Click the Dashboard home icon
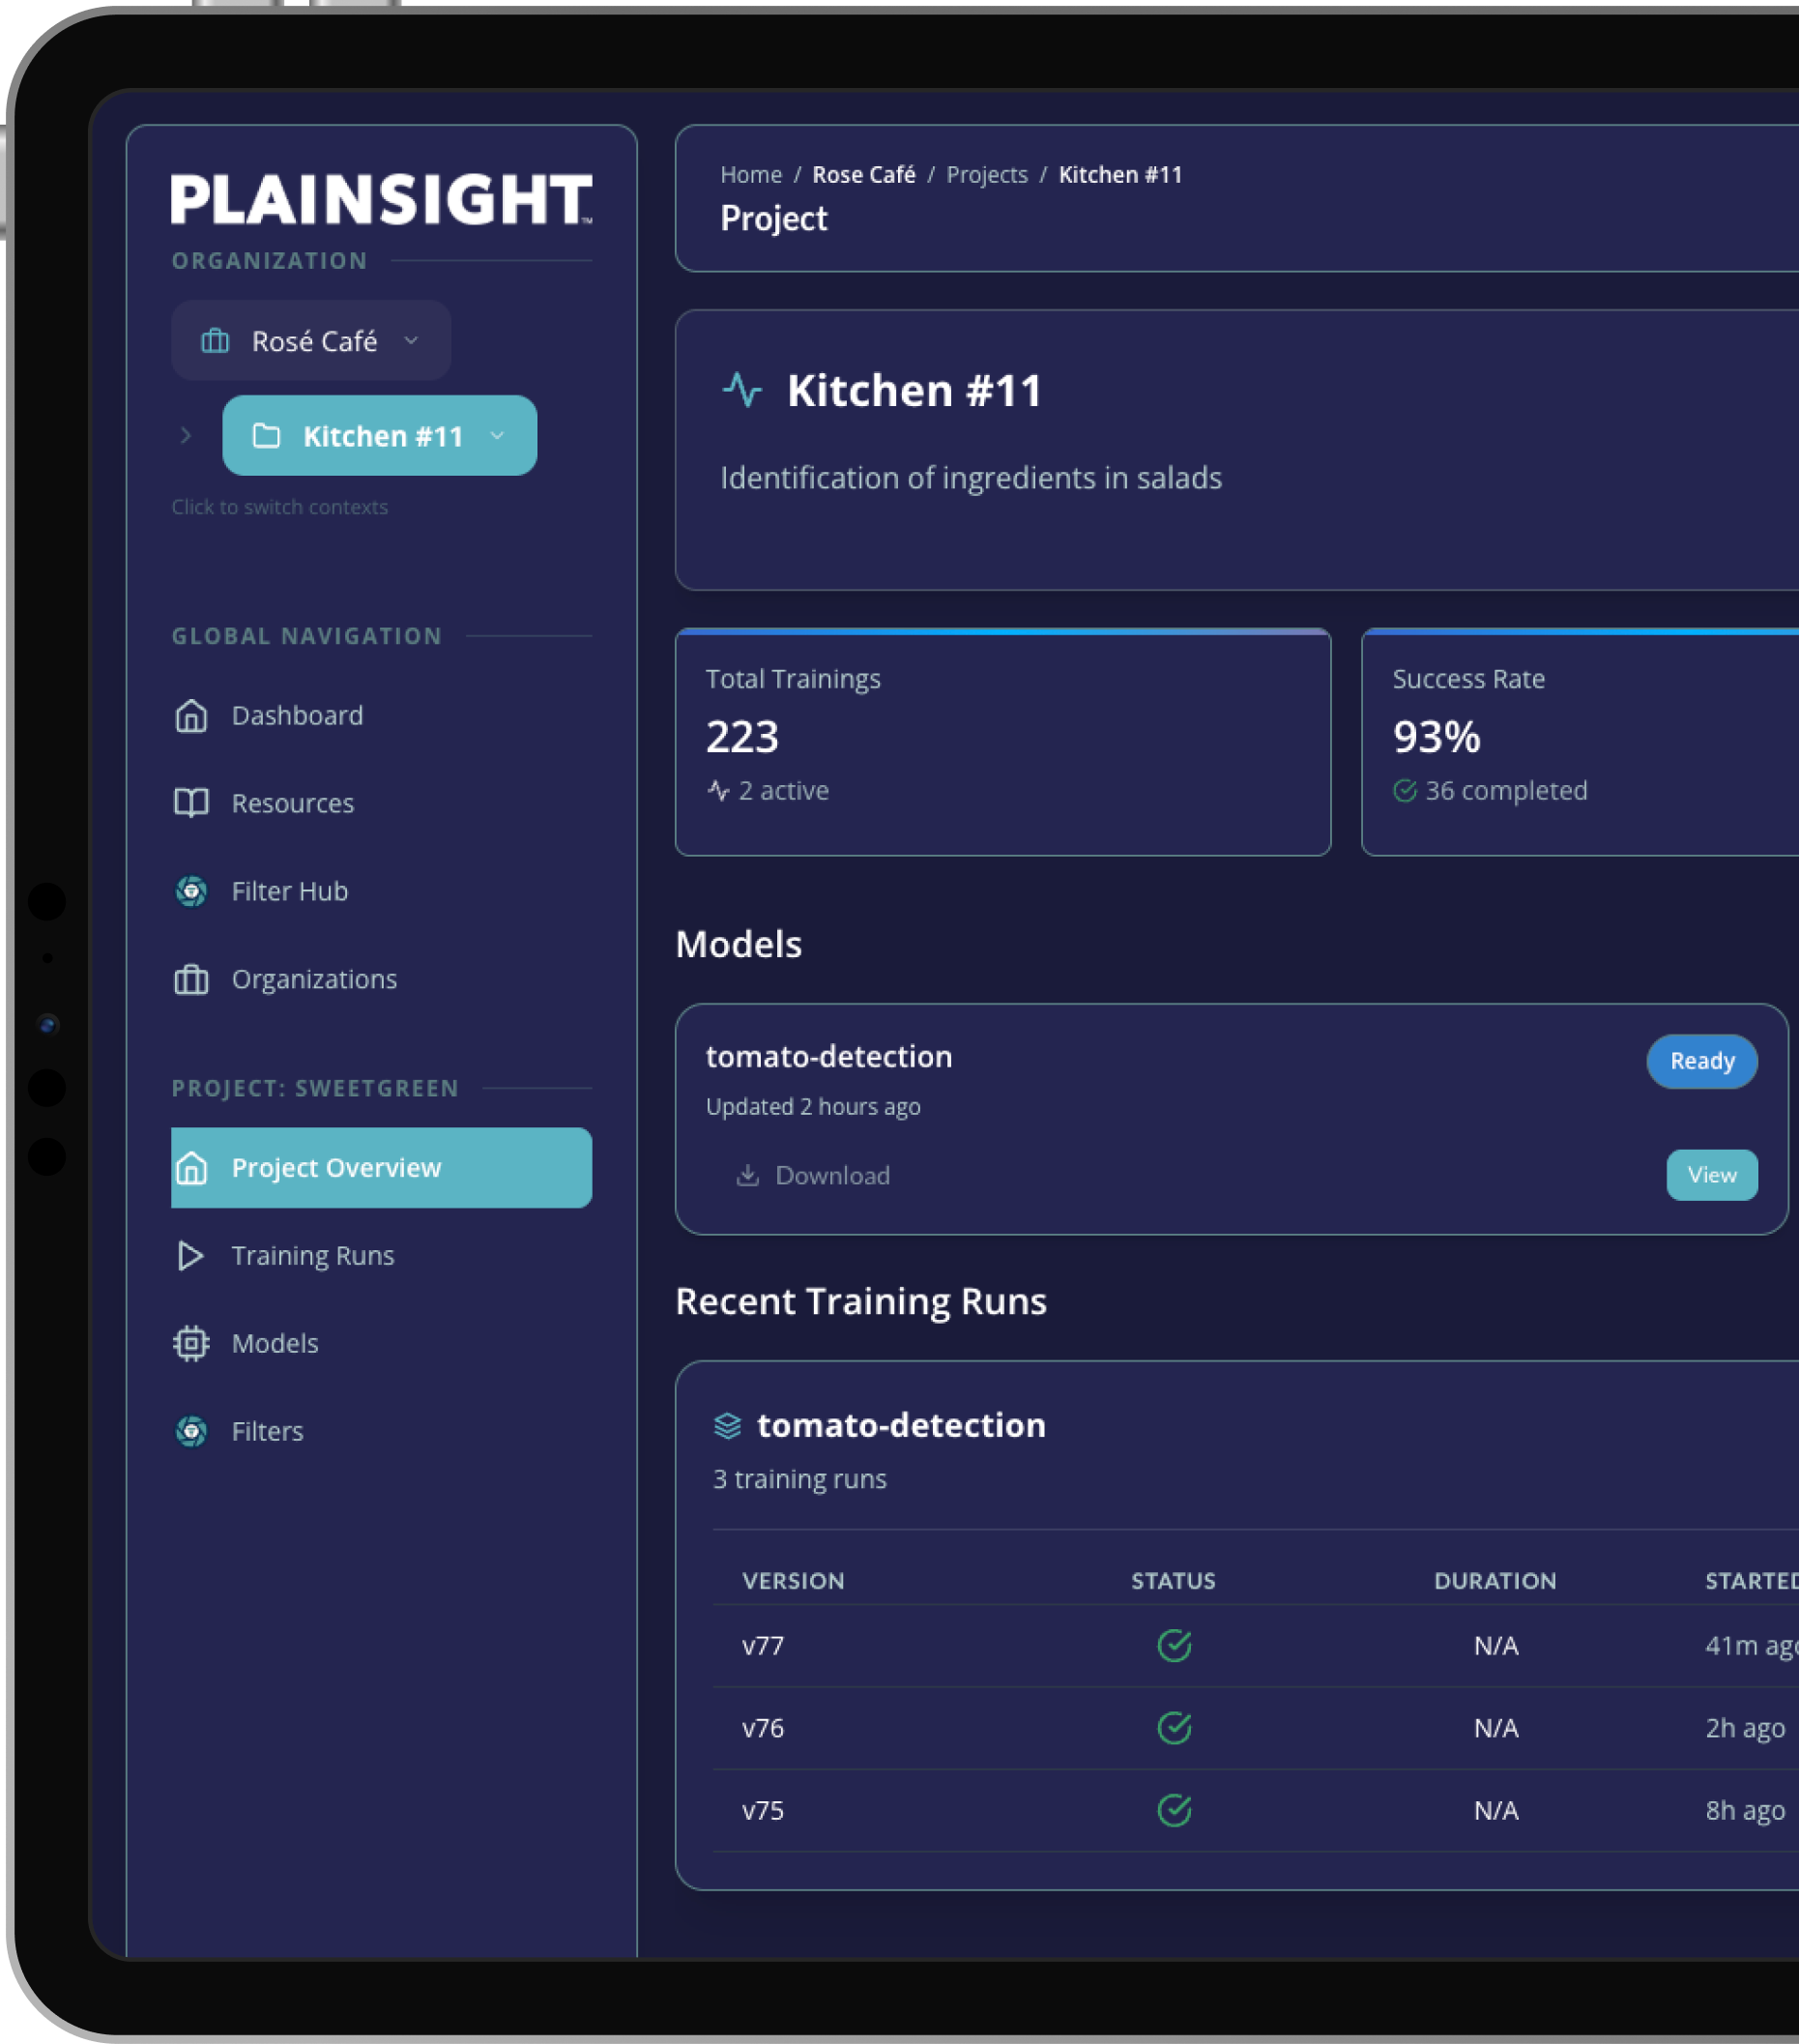 [x=191, y=716]
